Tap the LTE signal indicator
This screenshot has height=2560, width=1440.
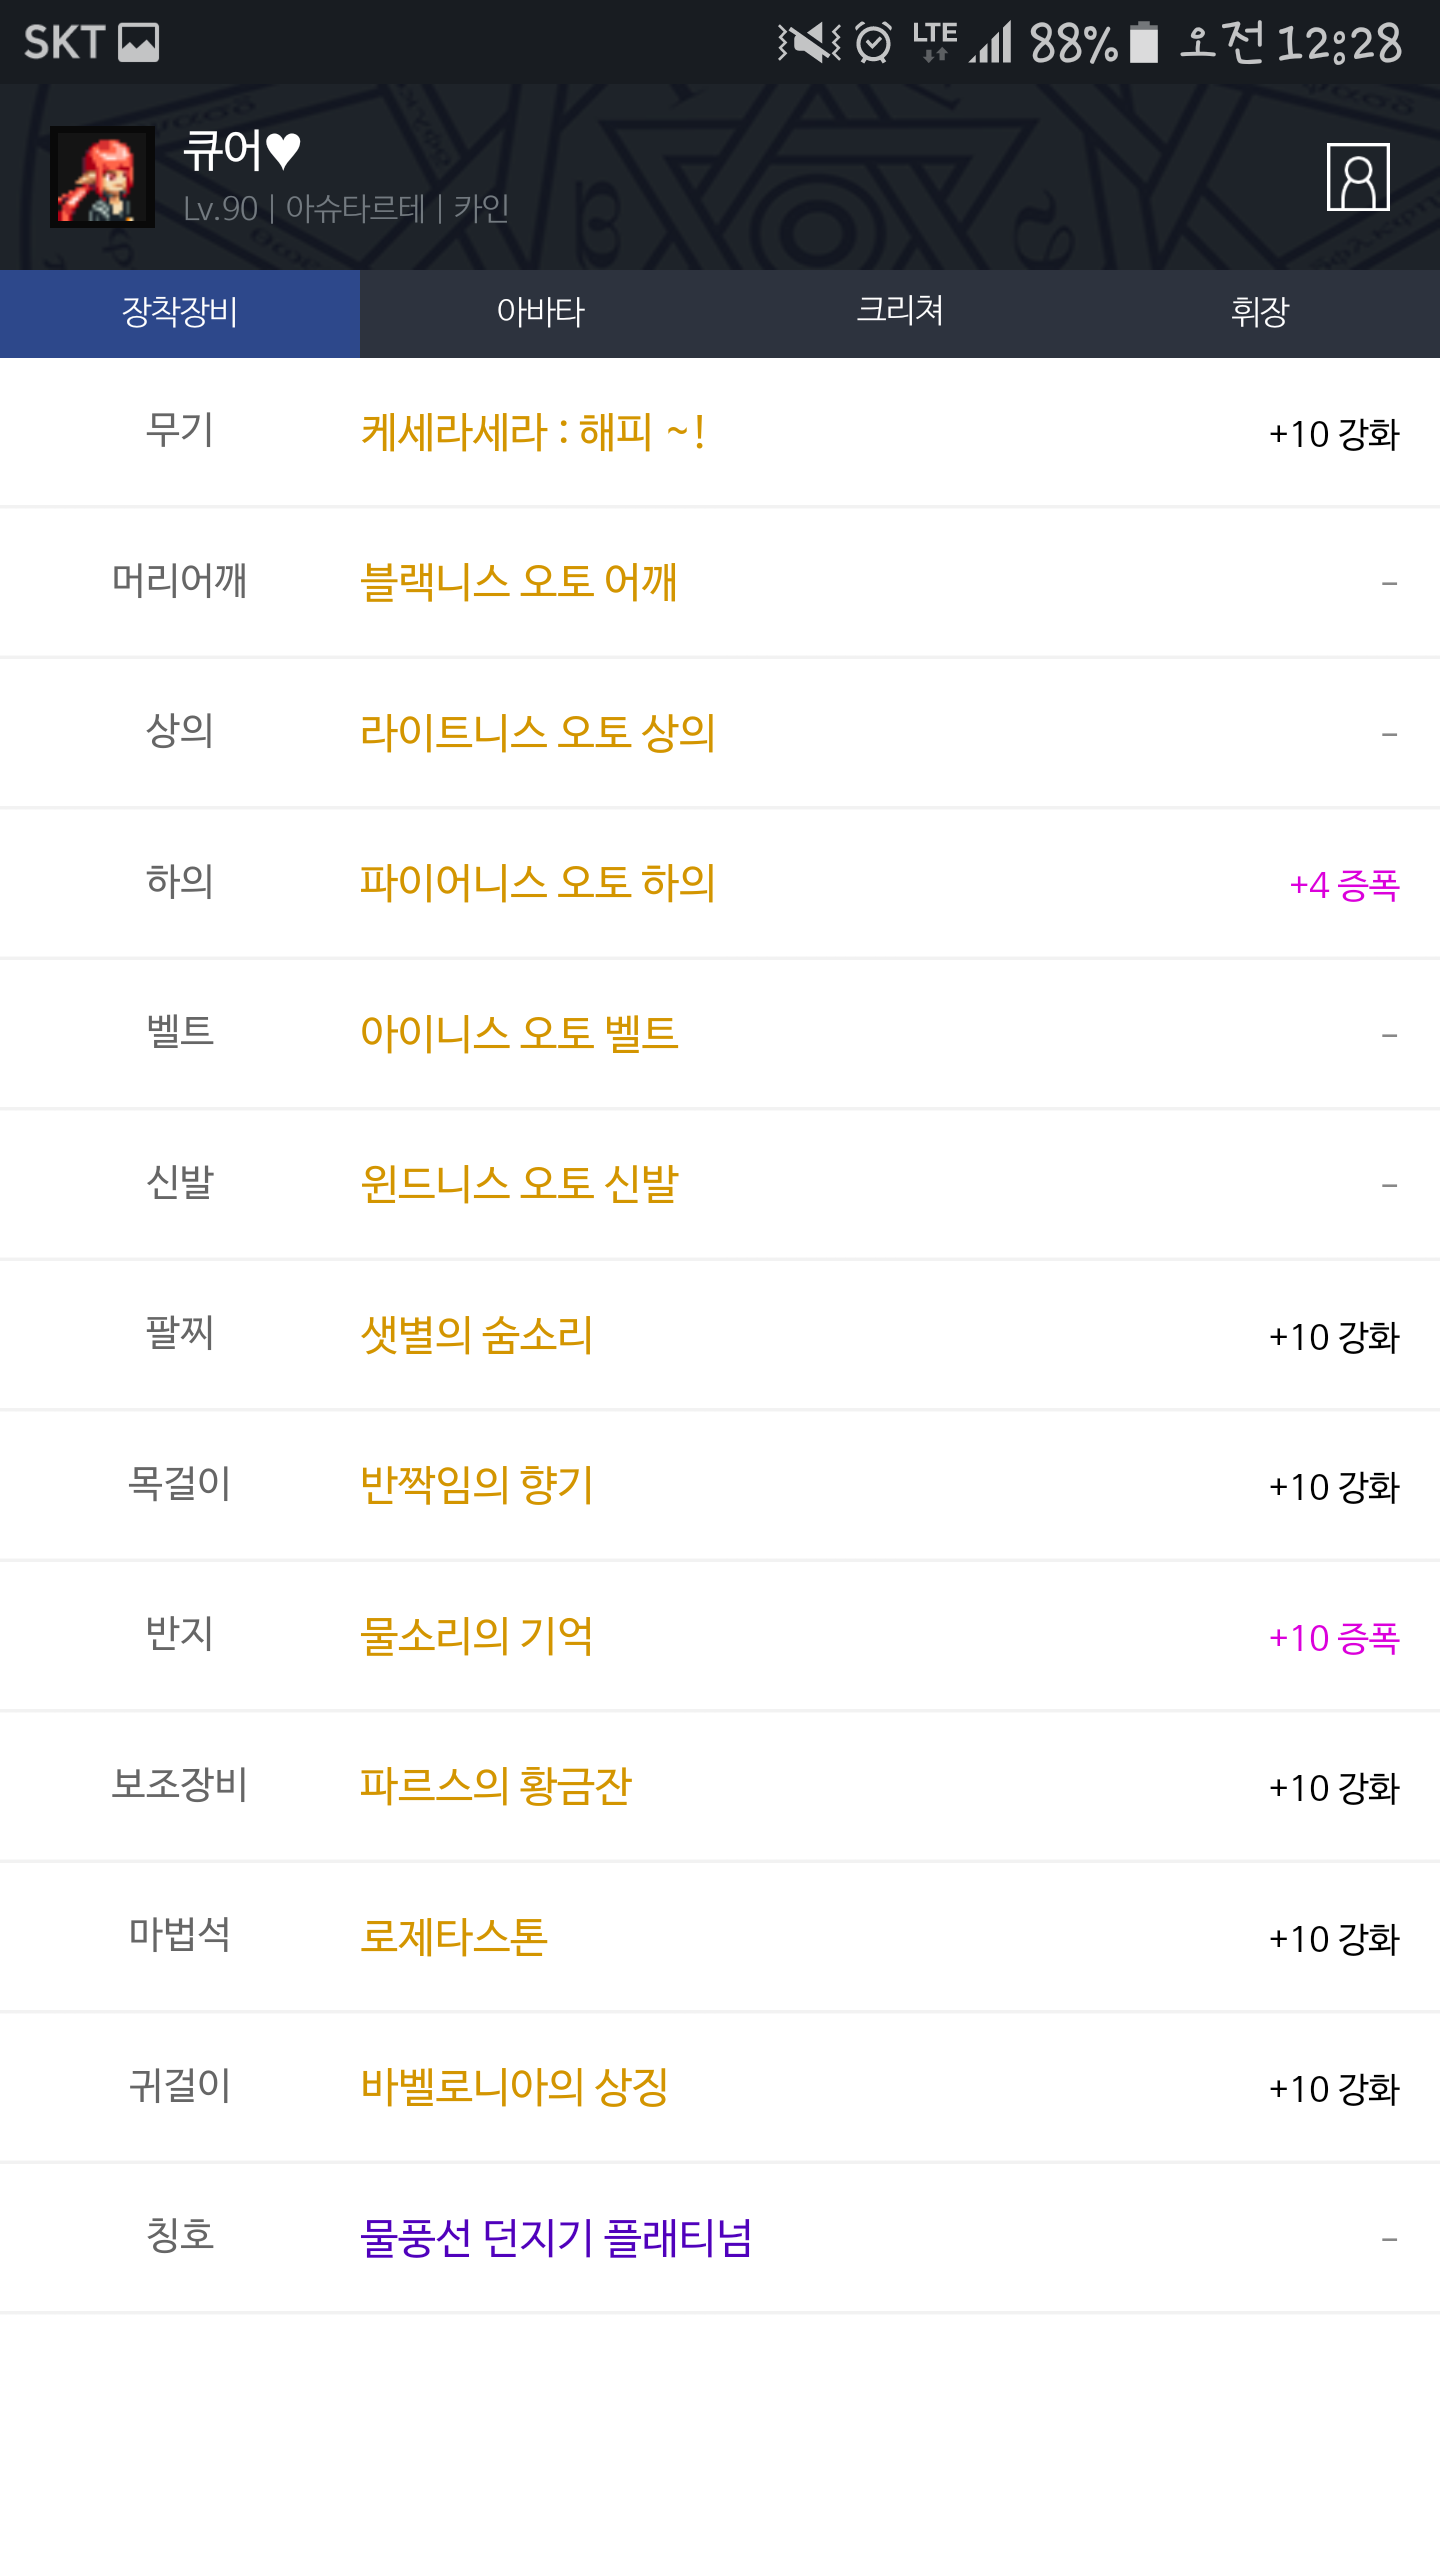tap(936, 41)
